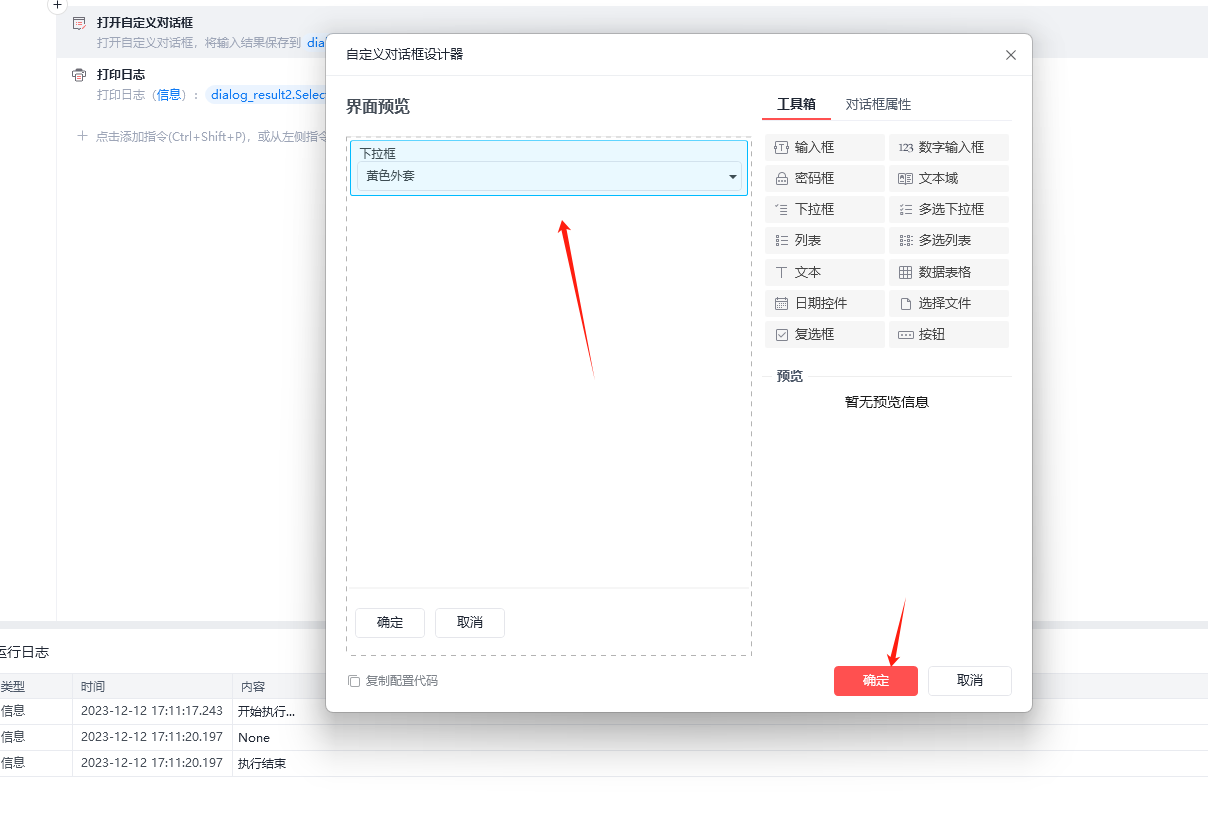Open the 黄色外套 dropdown in preview
Viewport: 1208px width, 813px height.
[549, 176]
